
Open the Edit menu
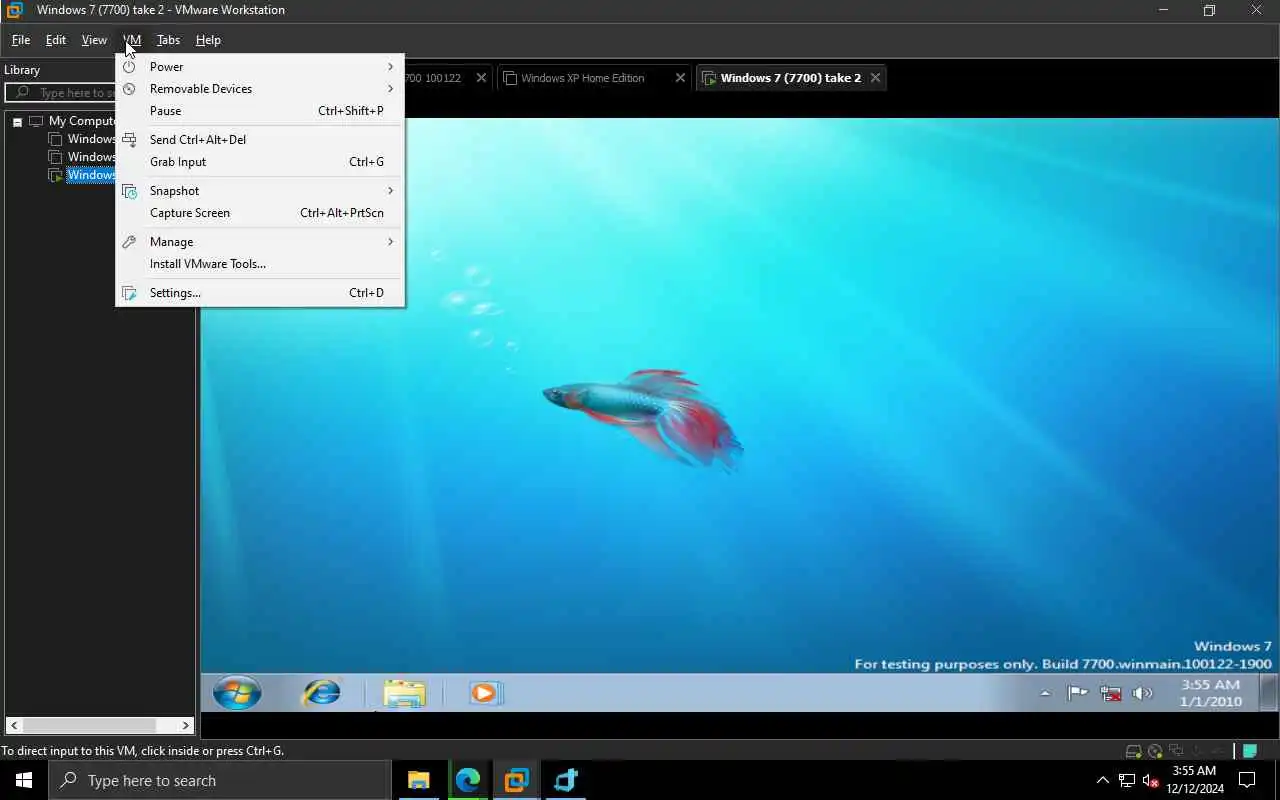click(56, 40)
